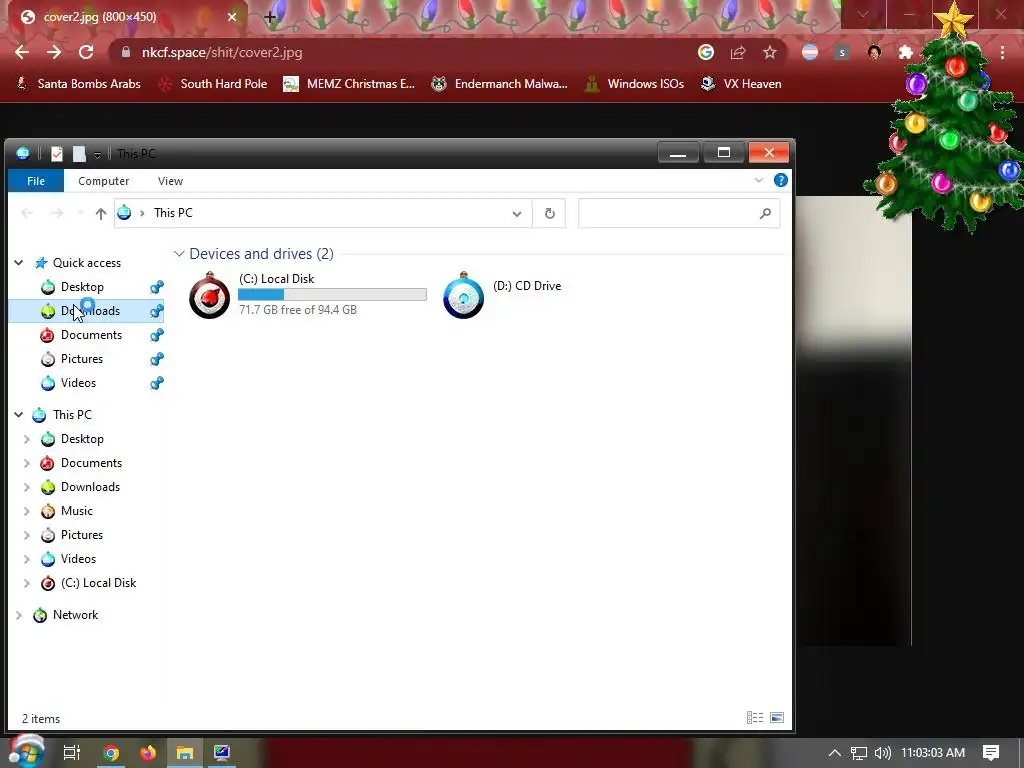Open the Windows Start button
The width and height of the screenshot is (1024, 768).
(26, 751)
